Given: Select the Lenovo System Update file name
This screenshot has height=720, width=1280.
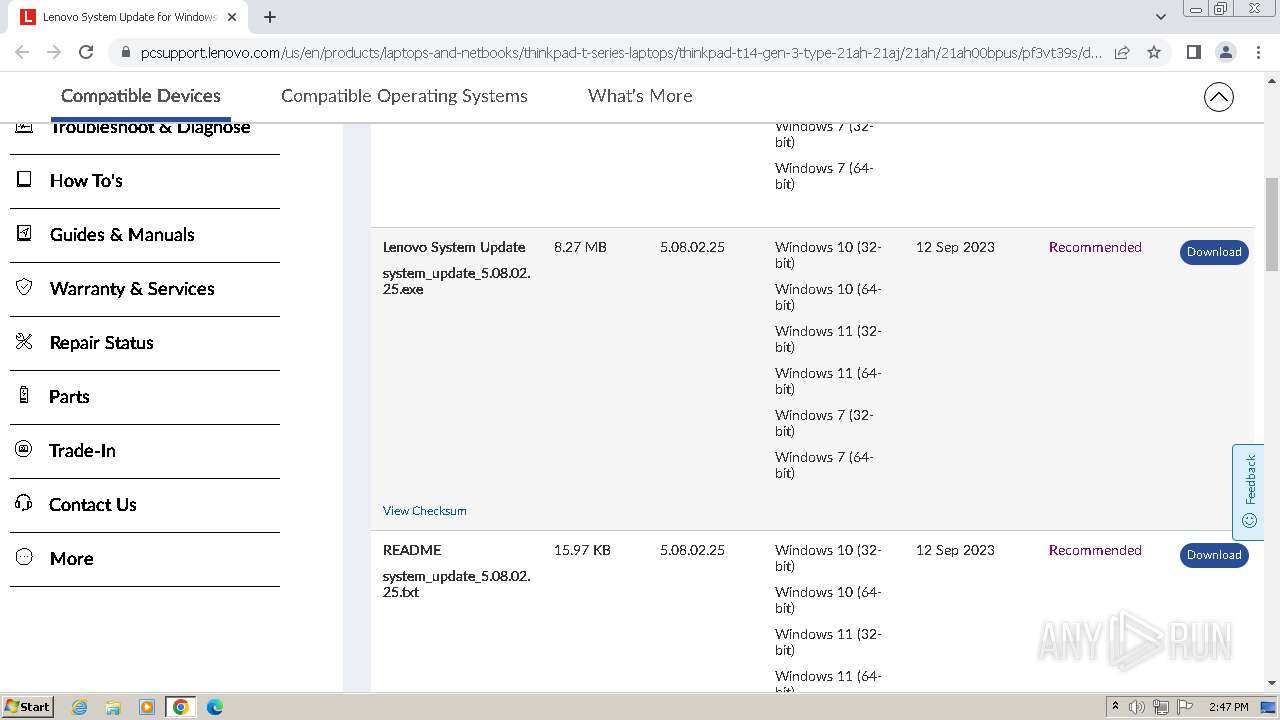Looking at the screenshot, I should click(454, 248).
